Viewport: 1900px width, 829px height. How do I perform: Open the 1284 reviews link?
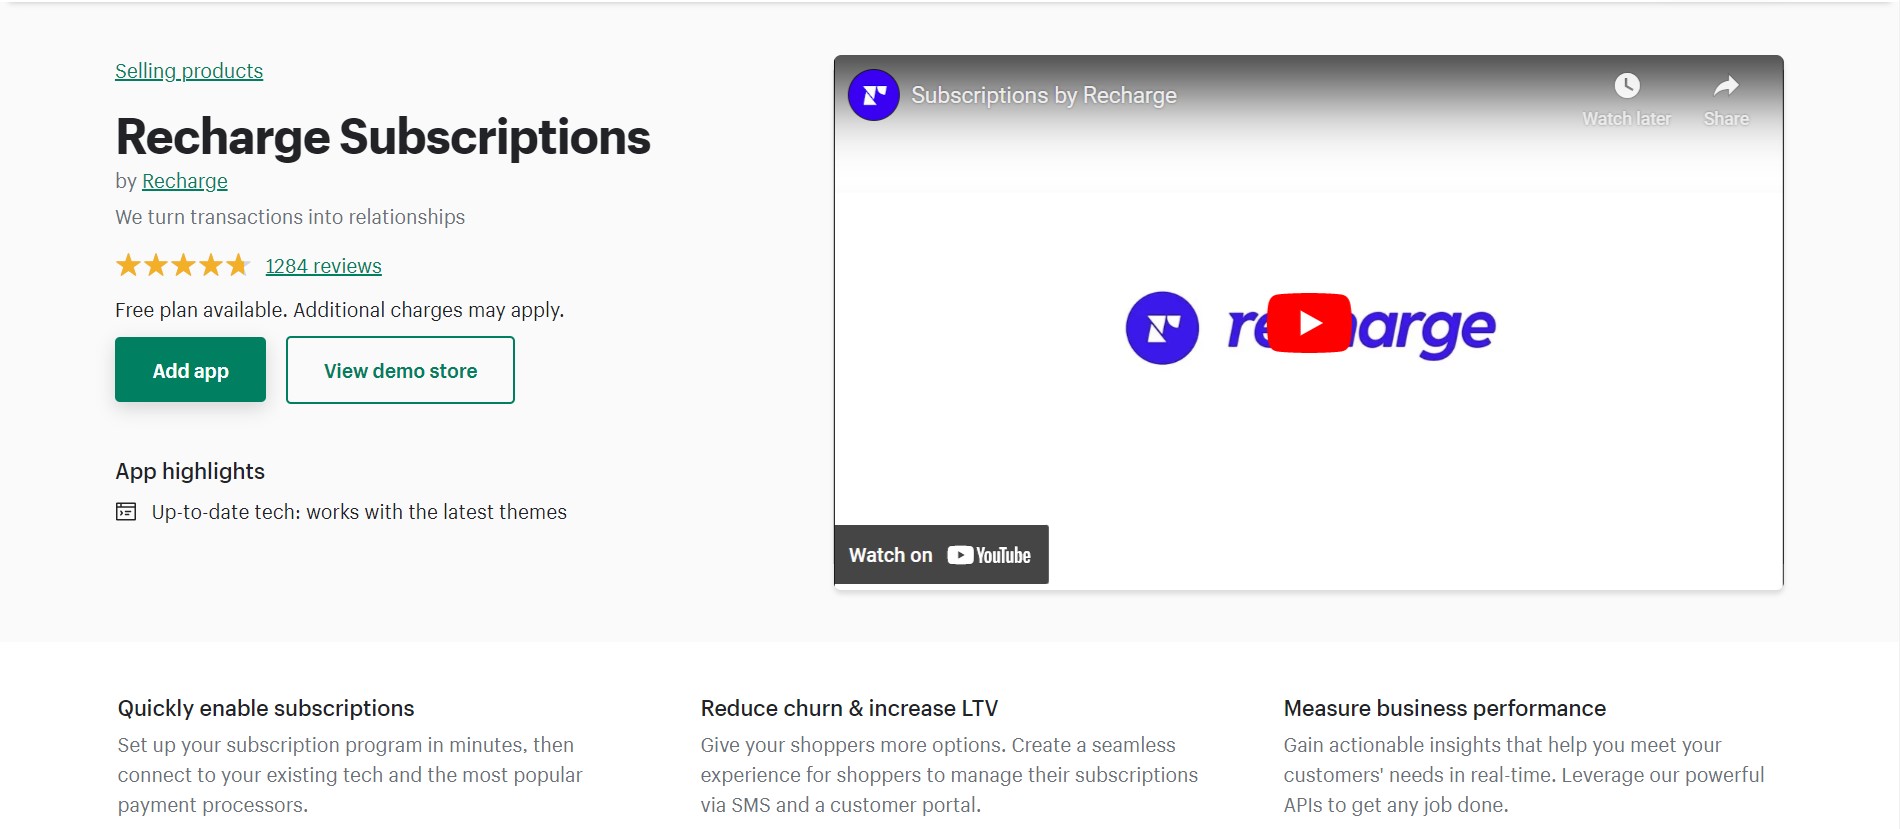tap(323, 266)
